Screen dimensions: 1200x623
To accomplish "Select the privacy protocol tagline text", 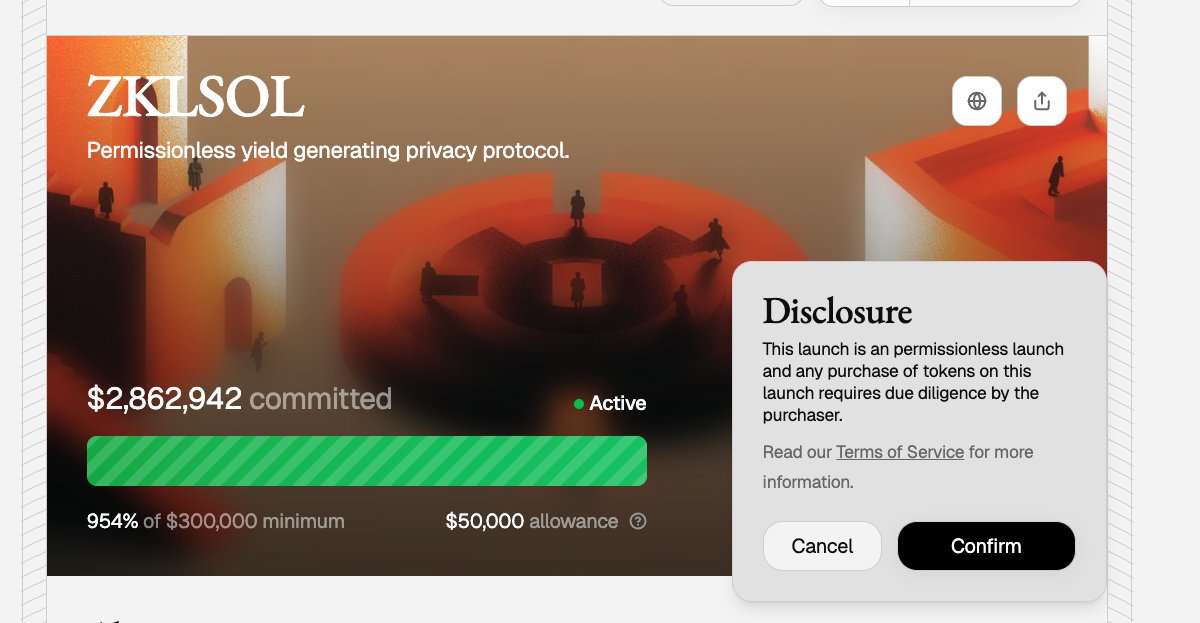I will click(328, 151).
